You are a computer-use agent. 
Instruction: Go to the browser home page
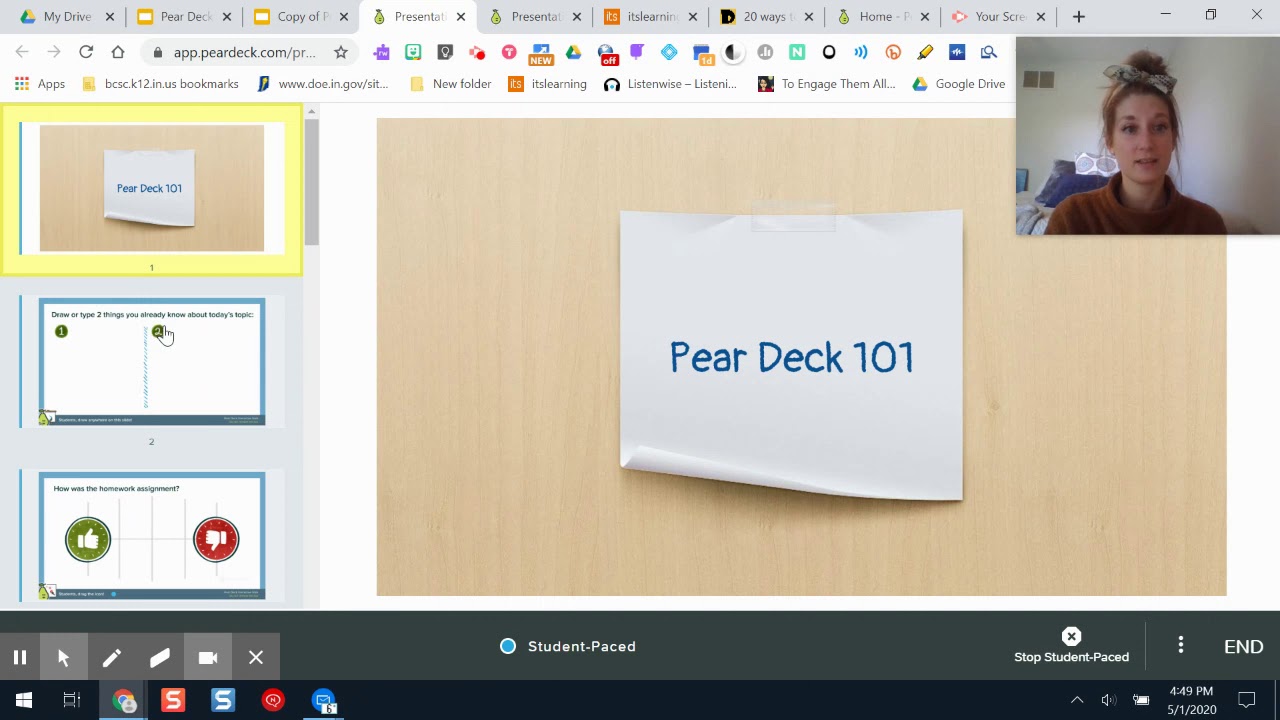[x=118, y=52]
